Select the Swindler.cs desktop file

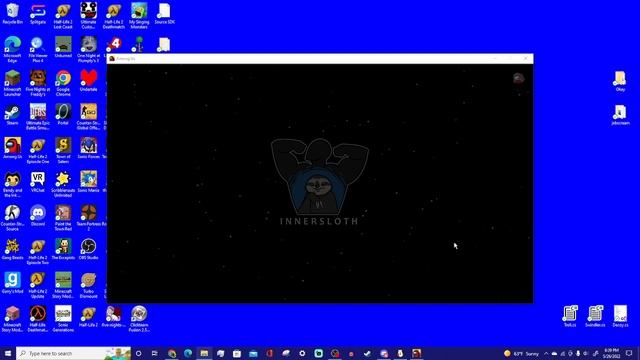point(595,316)
